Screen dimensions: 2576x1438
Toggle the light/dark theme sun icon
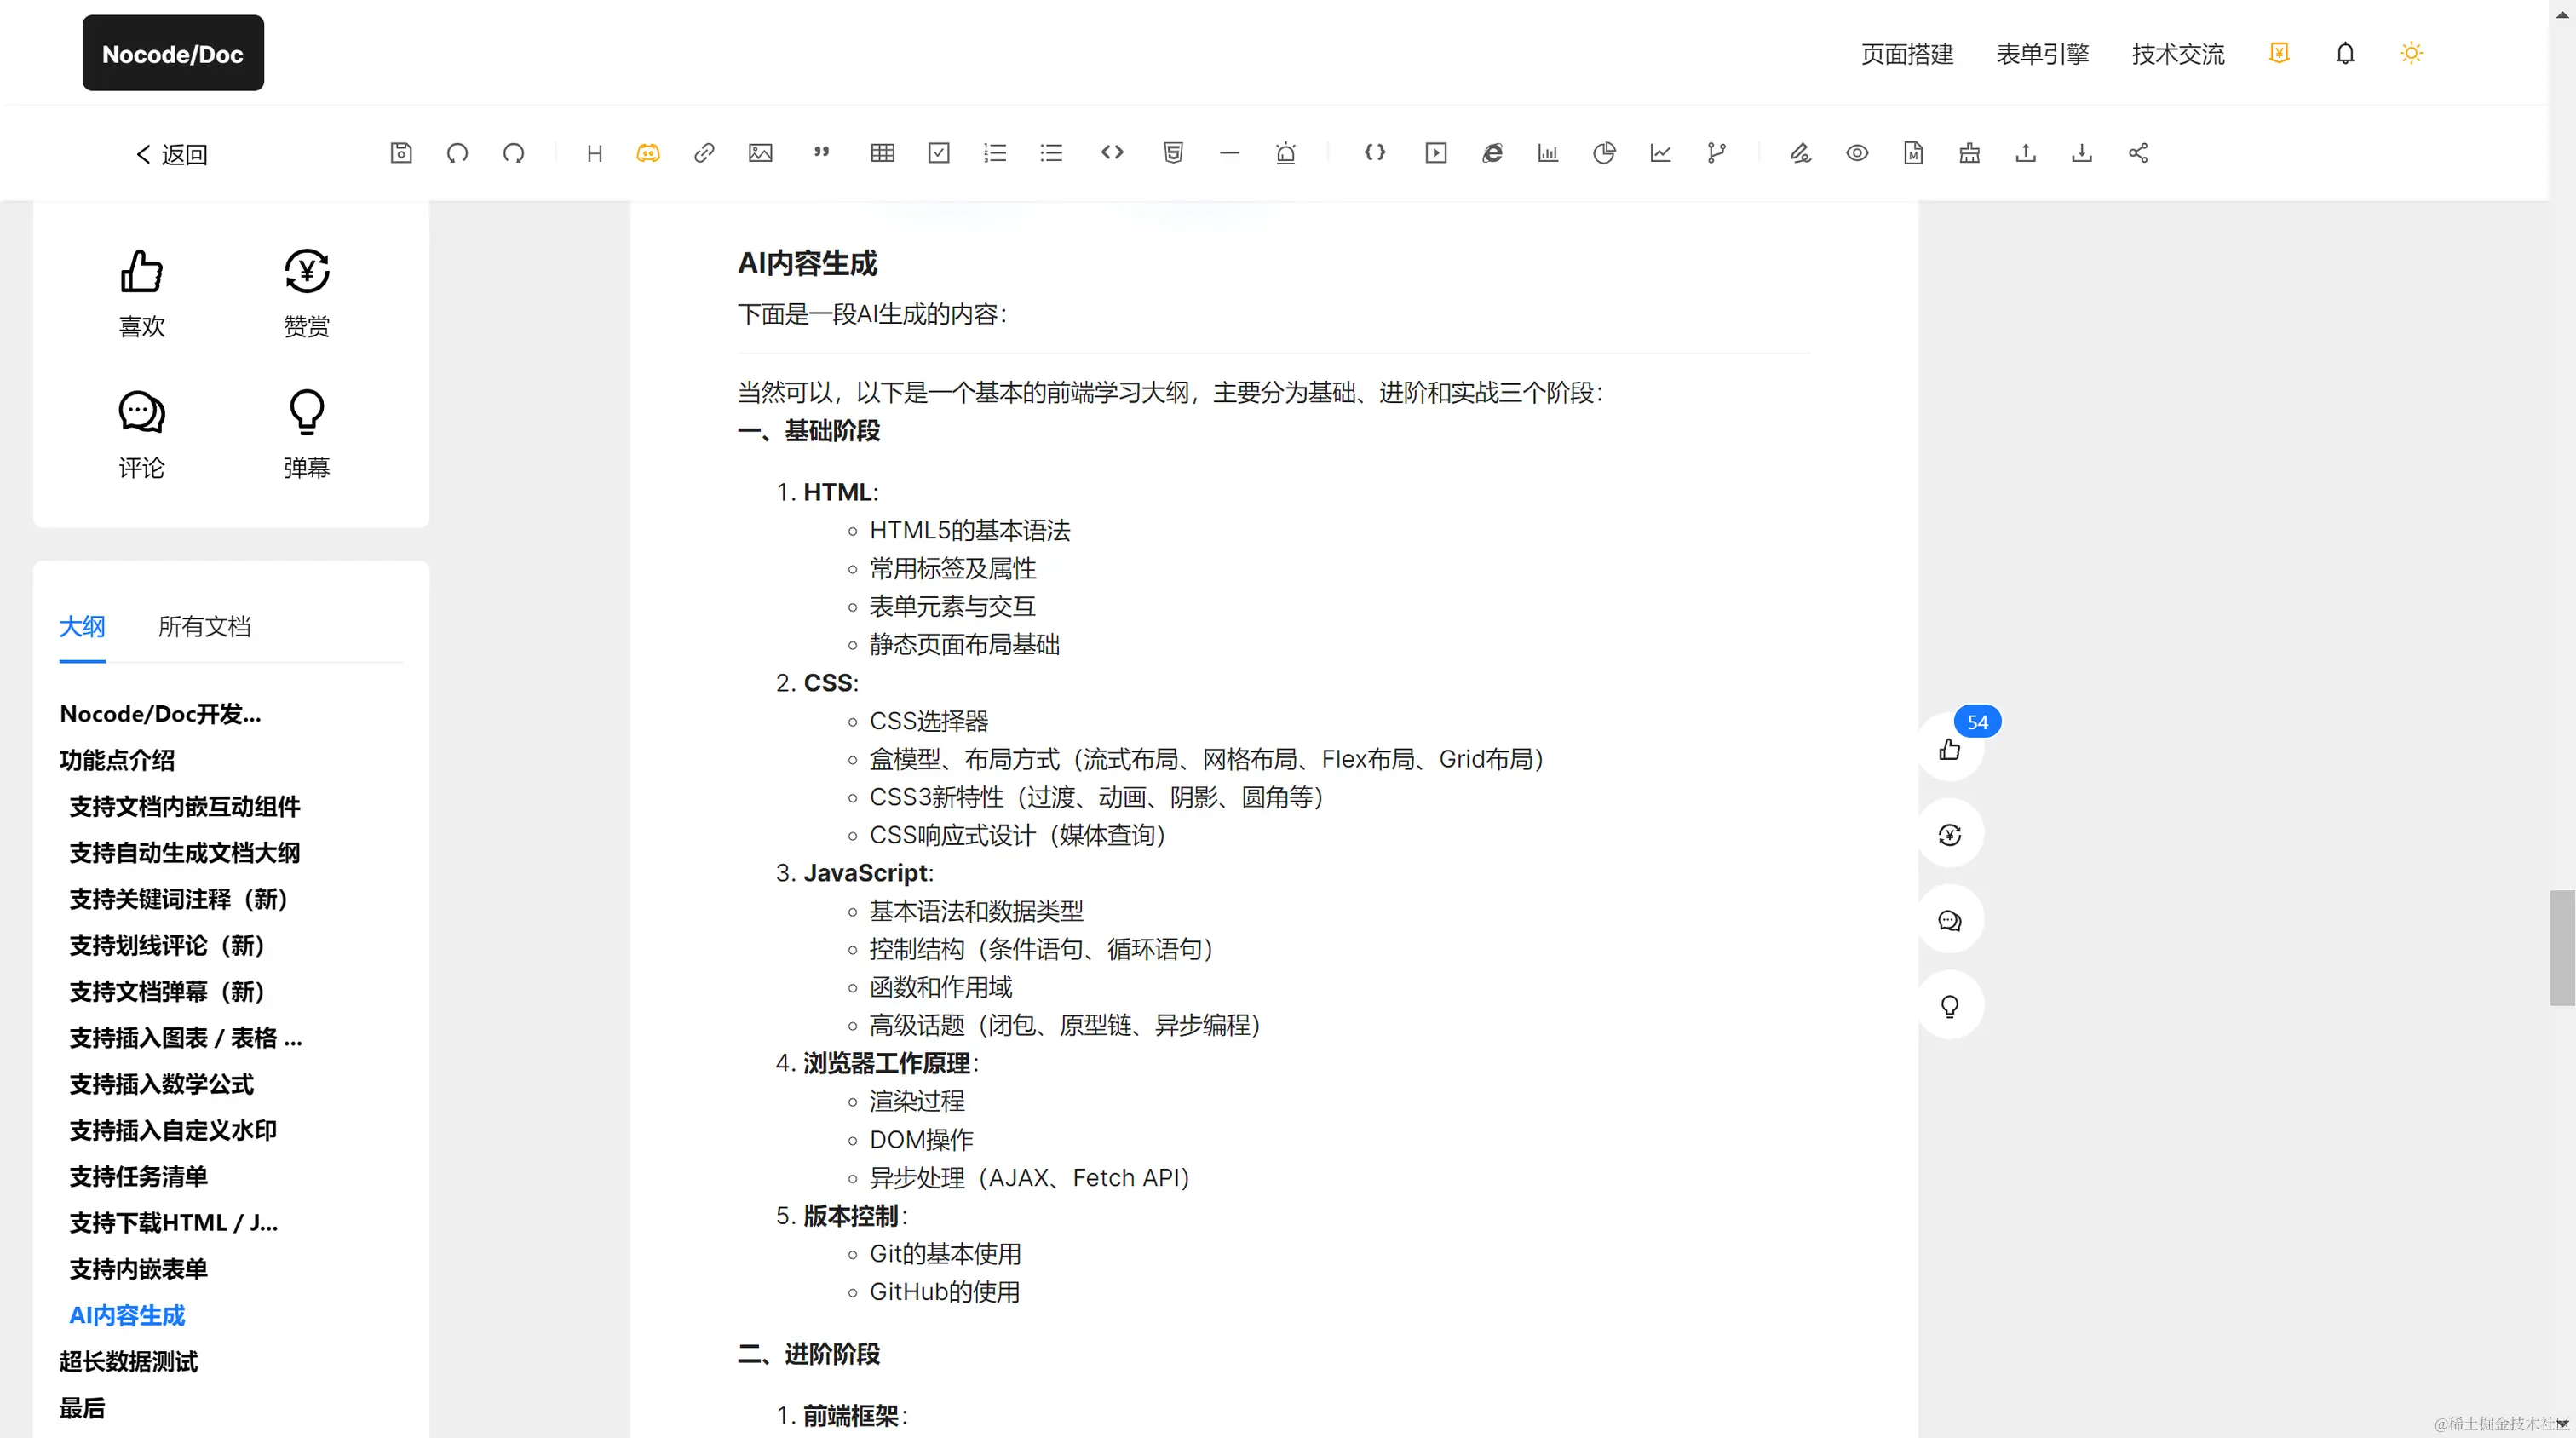coord(2411,53)
